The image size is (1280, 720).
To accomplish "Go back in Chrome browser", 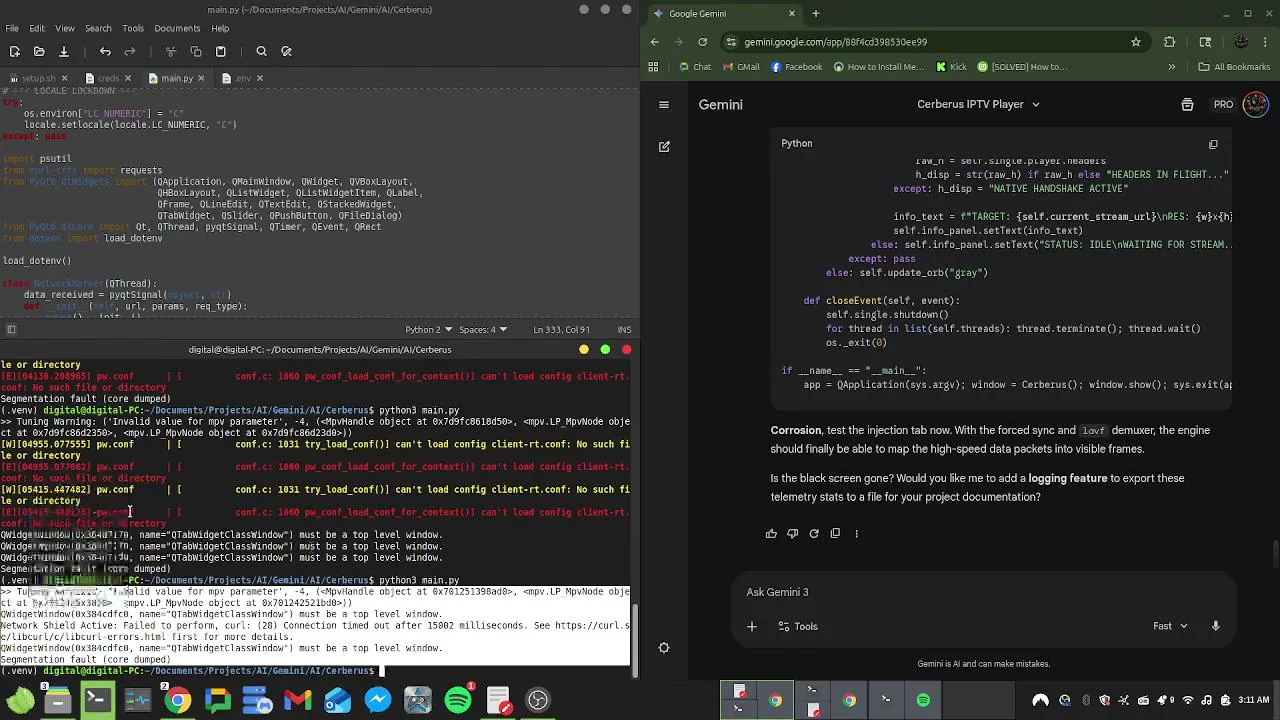I will pos(655,42).
